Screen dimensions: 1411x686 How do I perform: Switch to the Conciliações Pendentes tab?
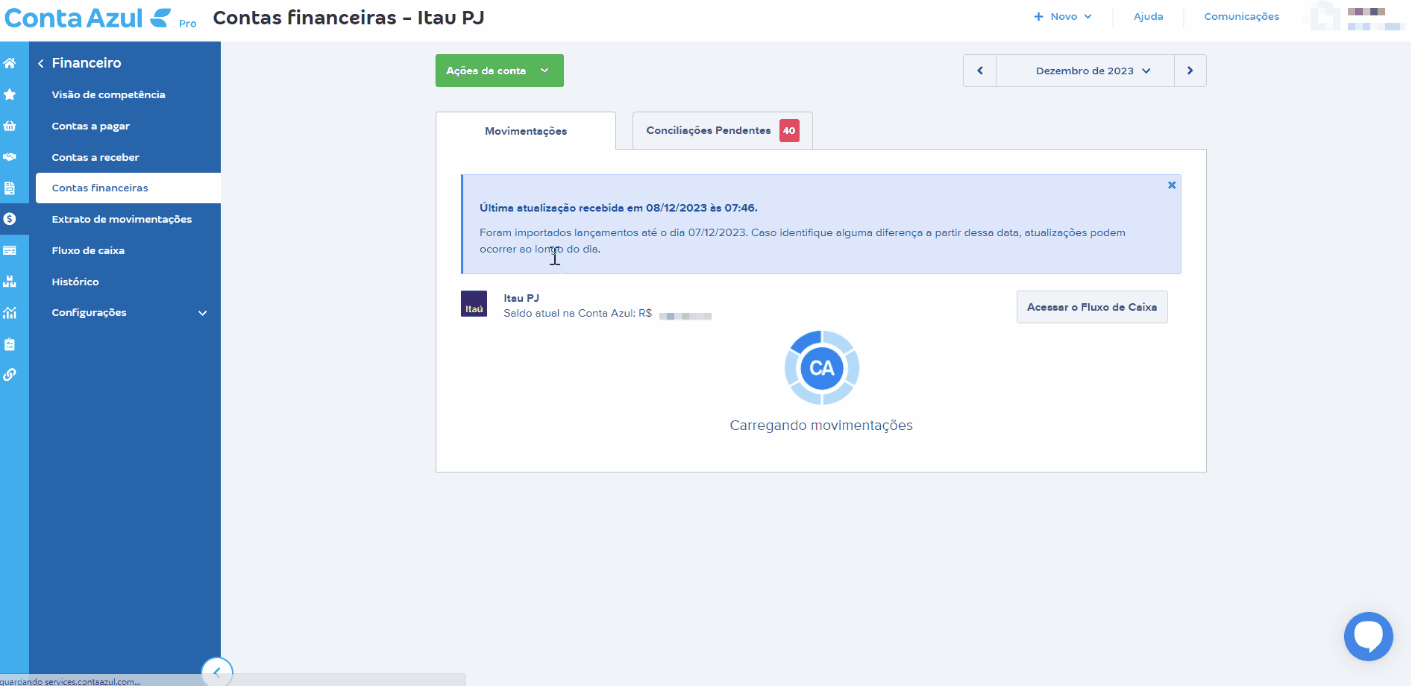[x=722, y=131]
